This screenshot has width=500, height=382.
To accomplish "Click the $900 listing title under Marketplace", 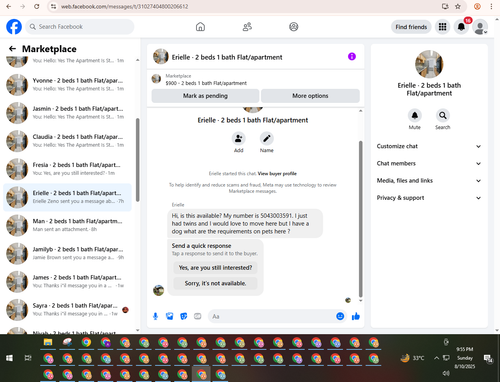I will coord(206,83).
